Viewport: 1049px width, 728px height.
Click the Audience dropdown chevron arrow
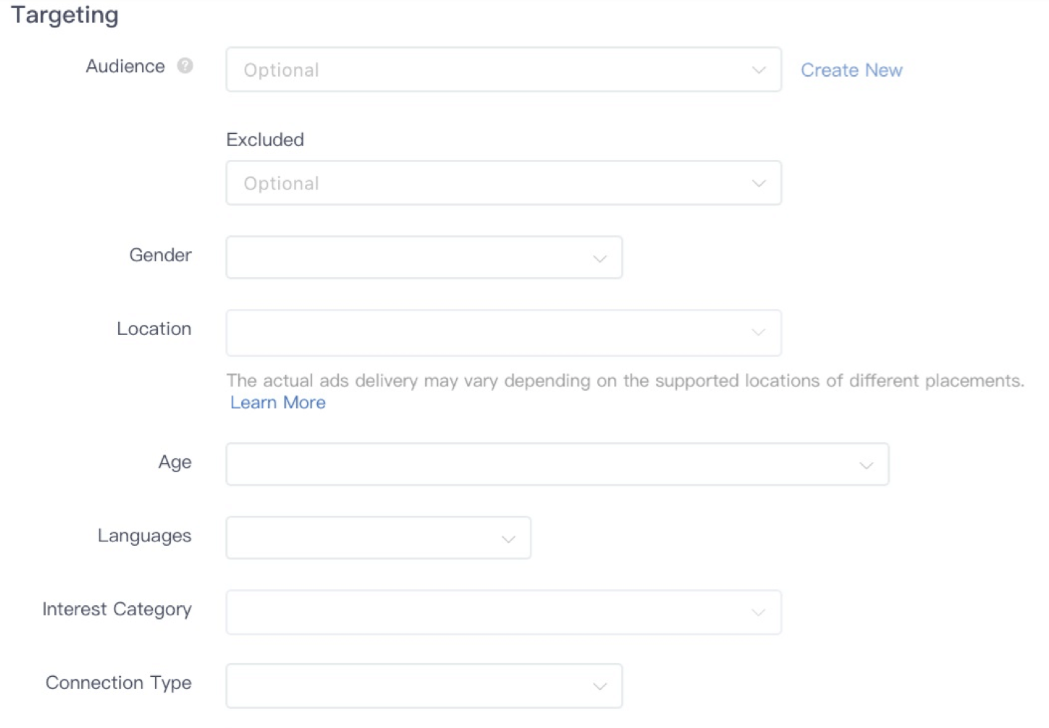759,70
